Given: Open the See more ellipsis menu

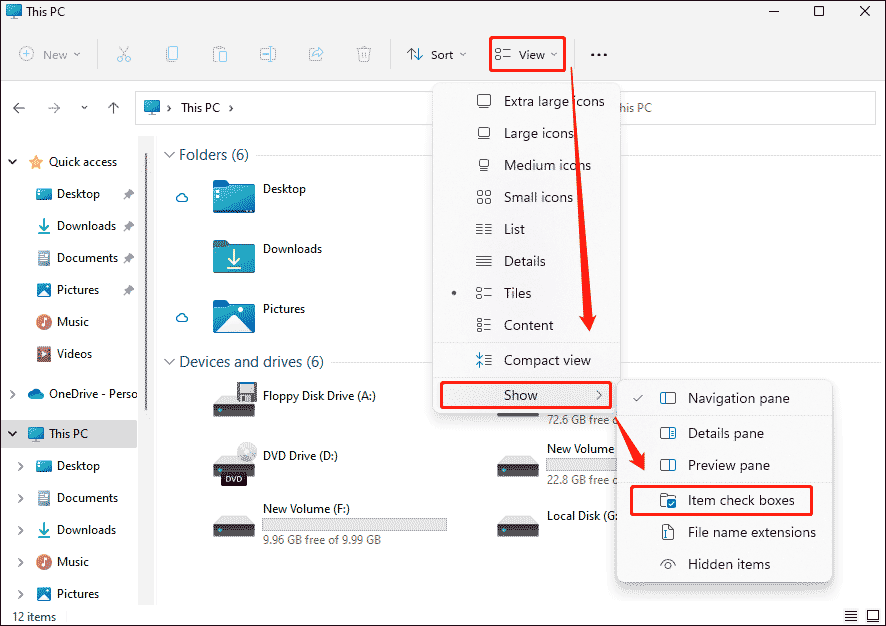Looking at the screenshot, I should [x=599, y=55].
